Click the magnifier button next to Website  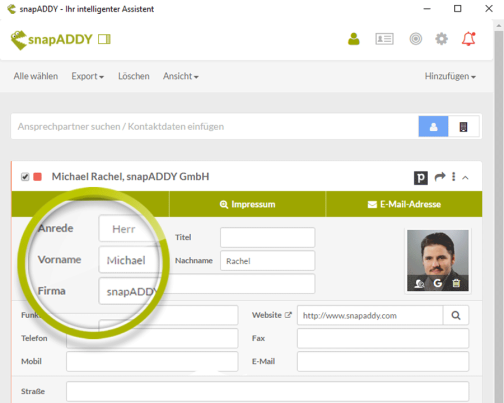click(x=456, y=315)
